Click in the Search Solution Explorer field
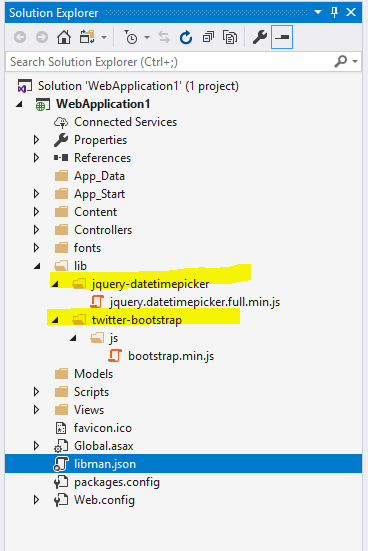The width and height of the screenshot is (368, 551). pyautogui.click(x=169, y=62)
